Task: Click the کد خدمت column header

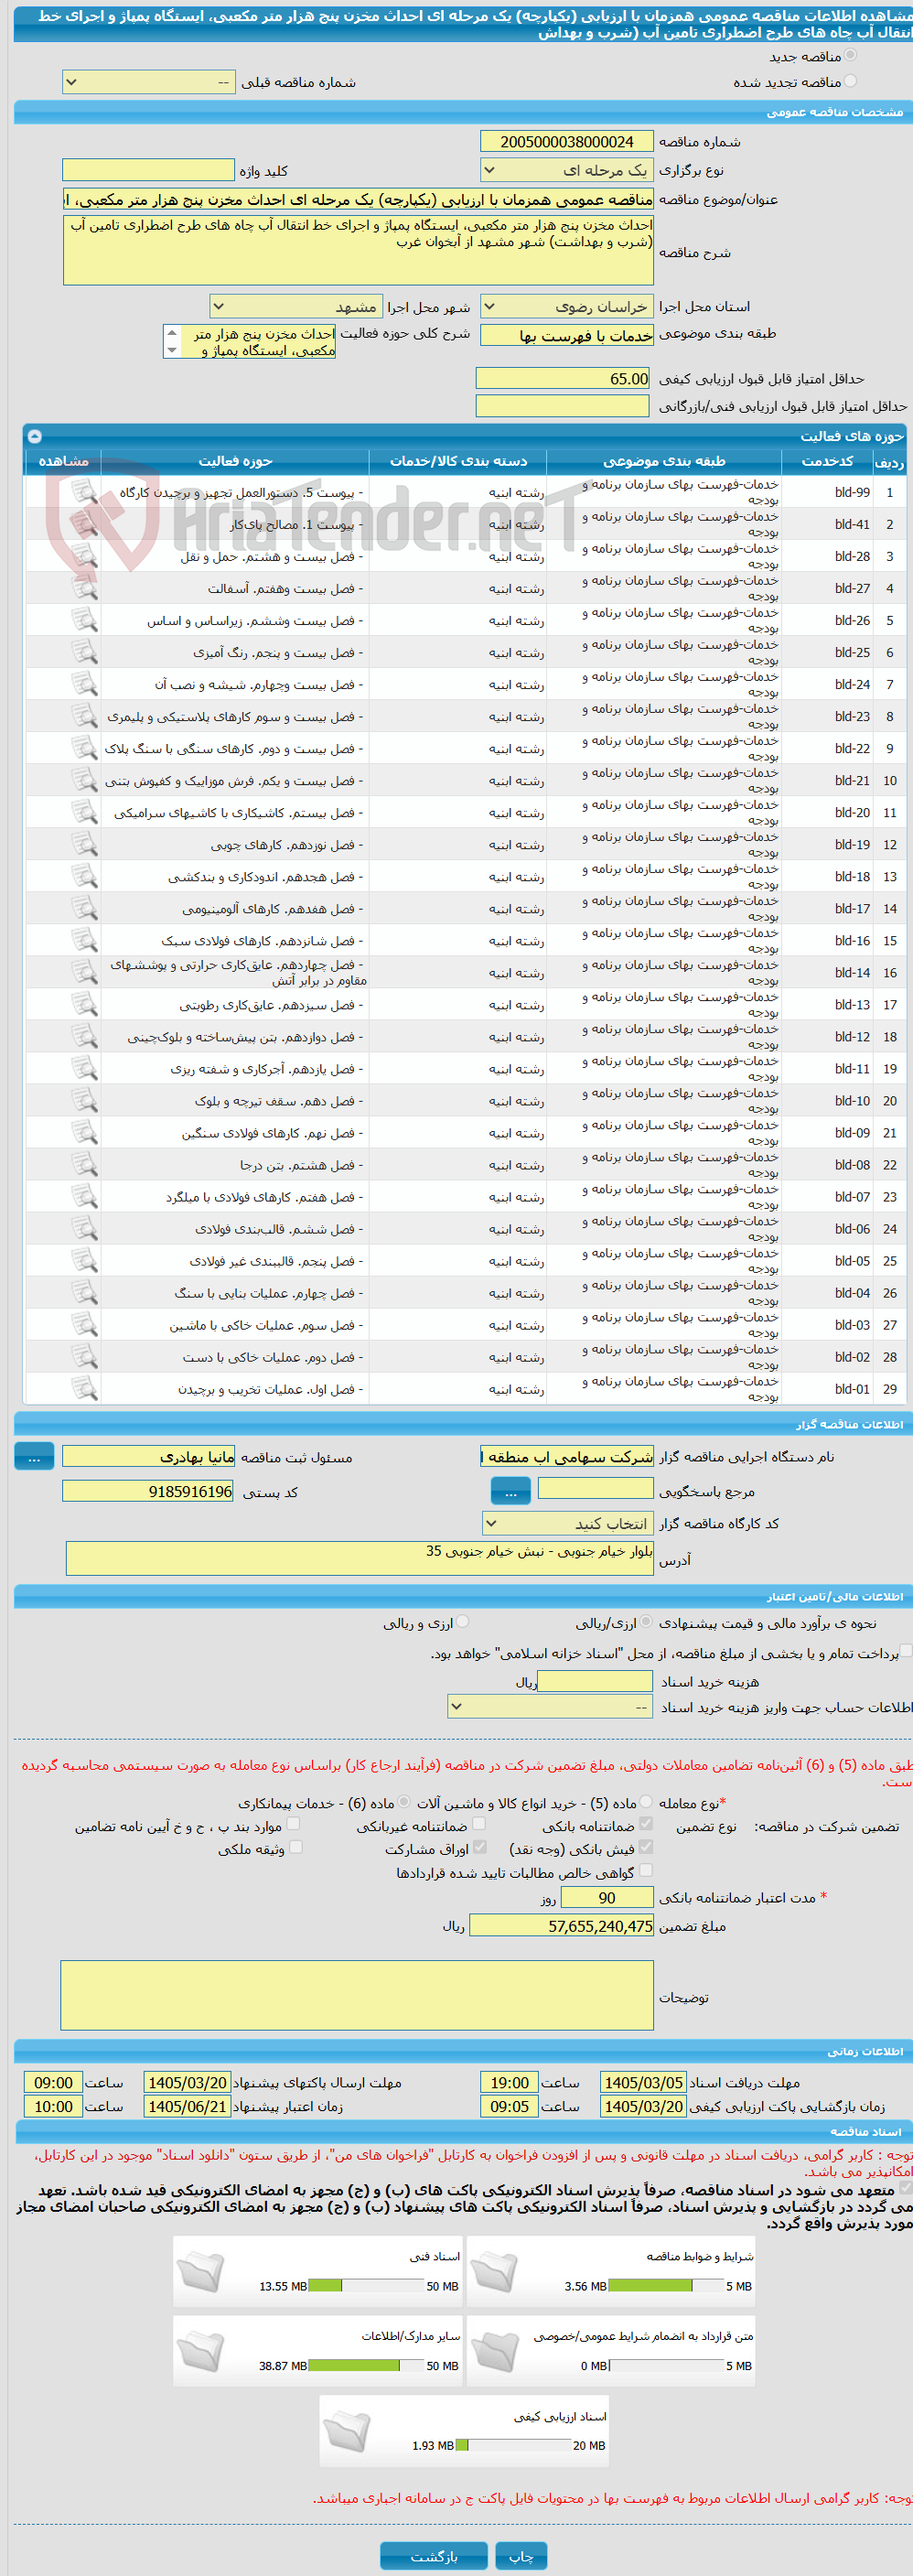Action: point(827,461)
